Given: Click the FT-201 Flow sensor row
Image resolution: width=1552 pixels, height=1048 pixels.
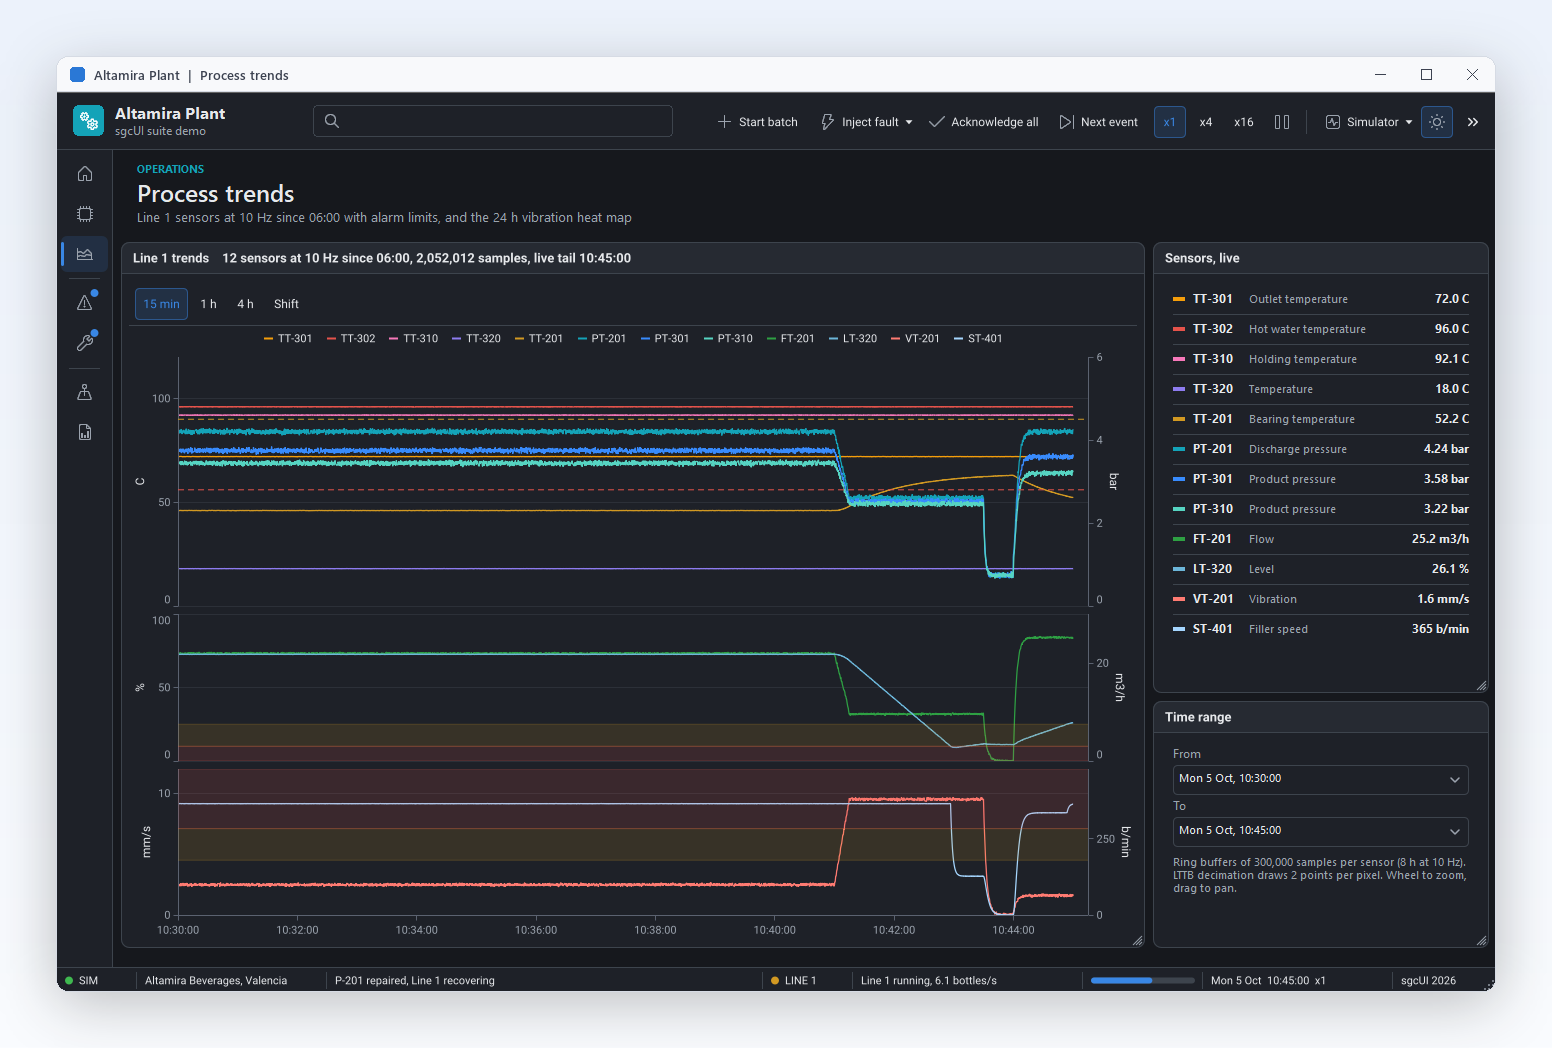Looking at the screenshot, I should 1320,539.
